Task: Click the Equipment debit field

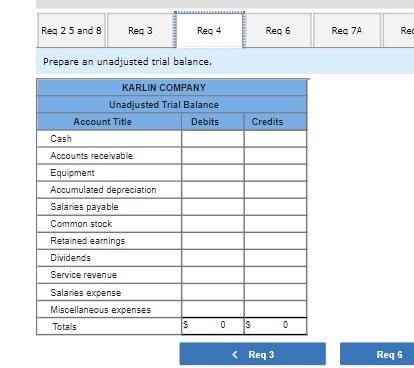Action: click(213, 173)
